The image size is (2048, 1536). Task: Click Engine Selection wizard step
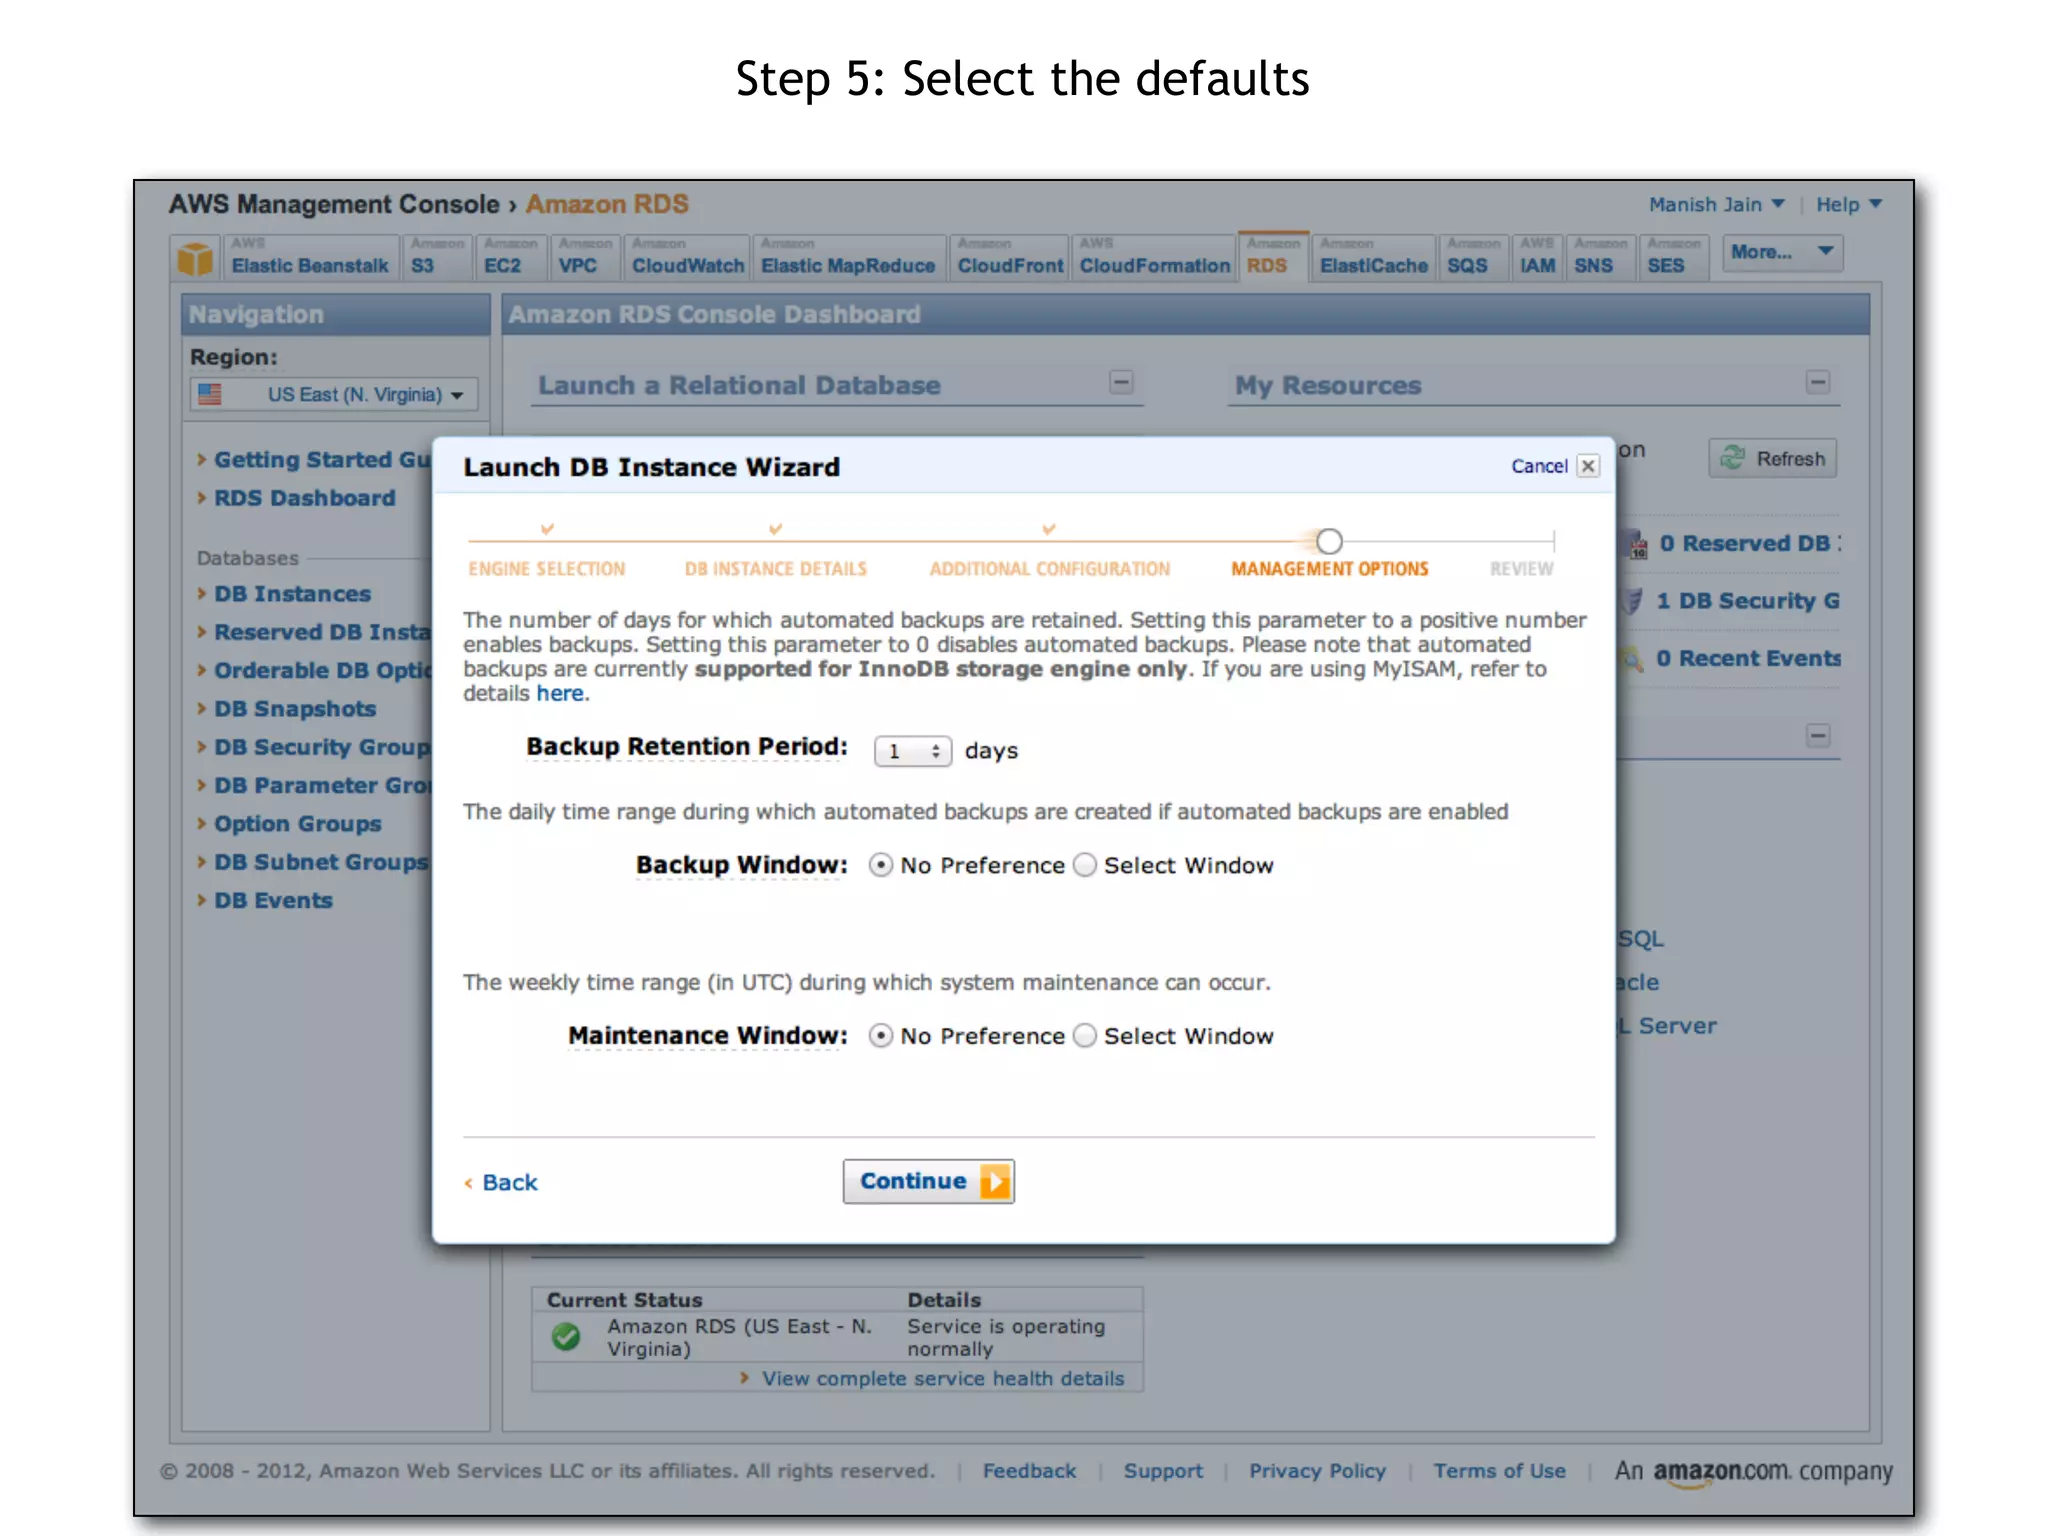click(547, 569)
